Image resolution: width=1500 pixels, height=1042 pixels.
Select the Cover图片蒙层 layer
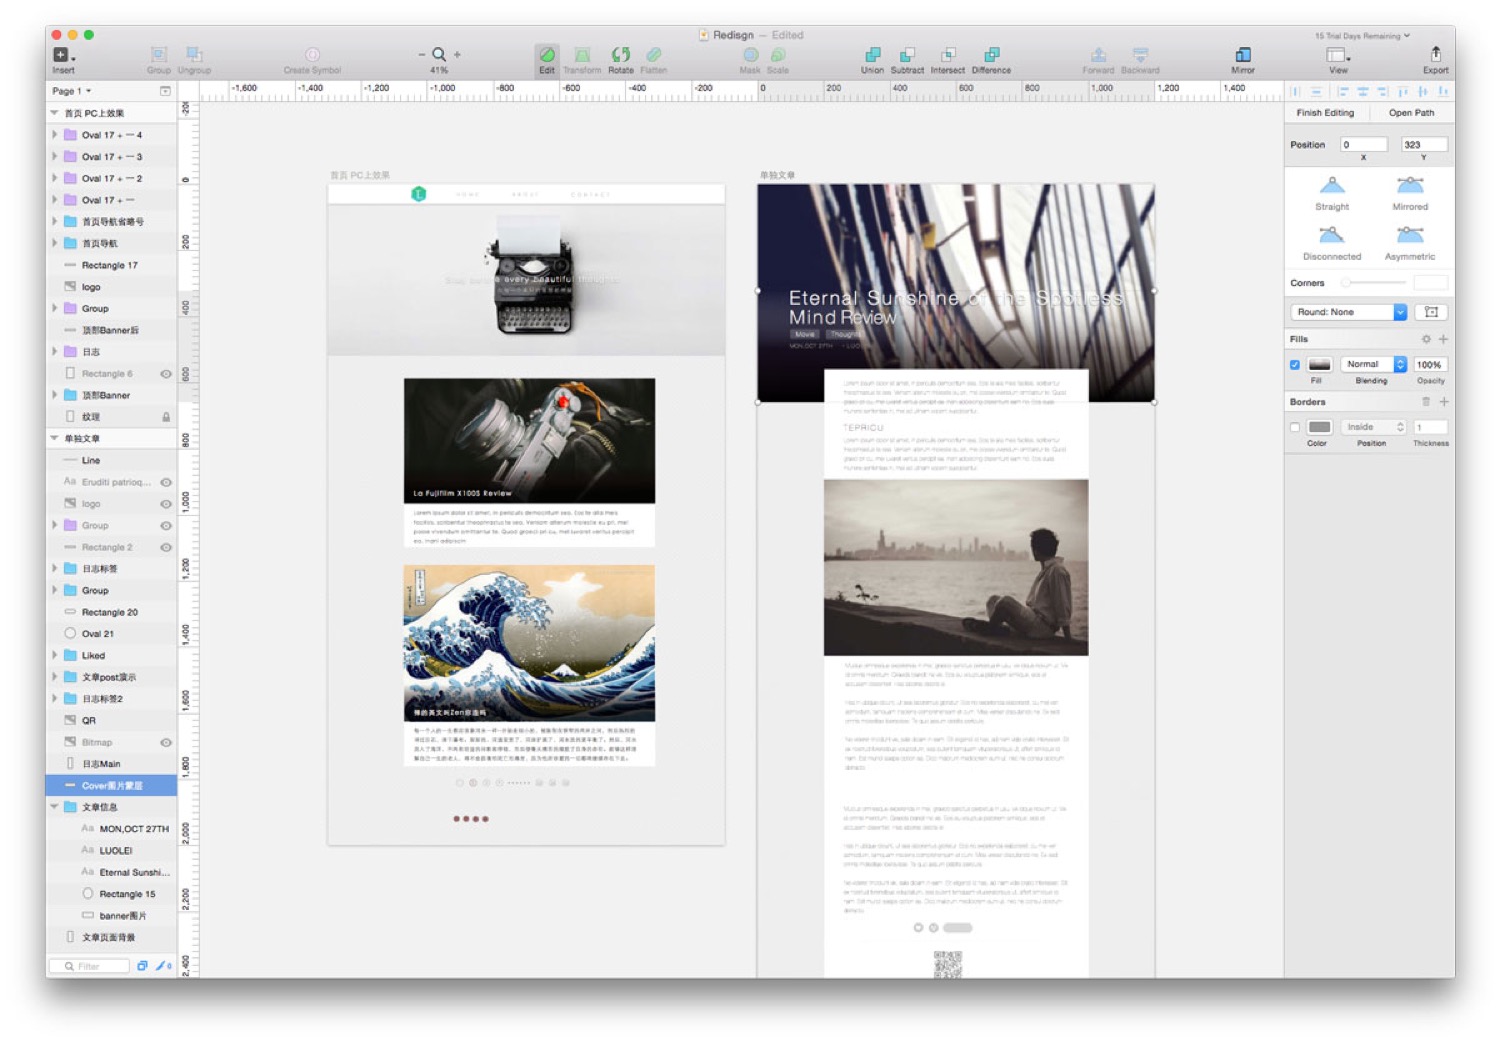pyautogui.click(x=112, y=786)
